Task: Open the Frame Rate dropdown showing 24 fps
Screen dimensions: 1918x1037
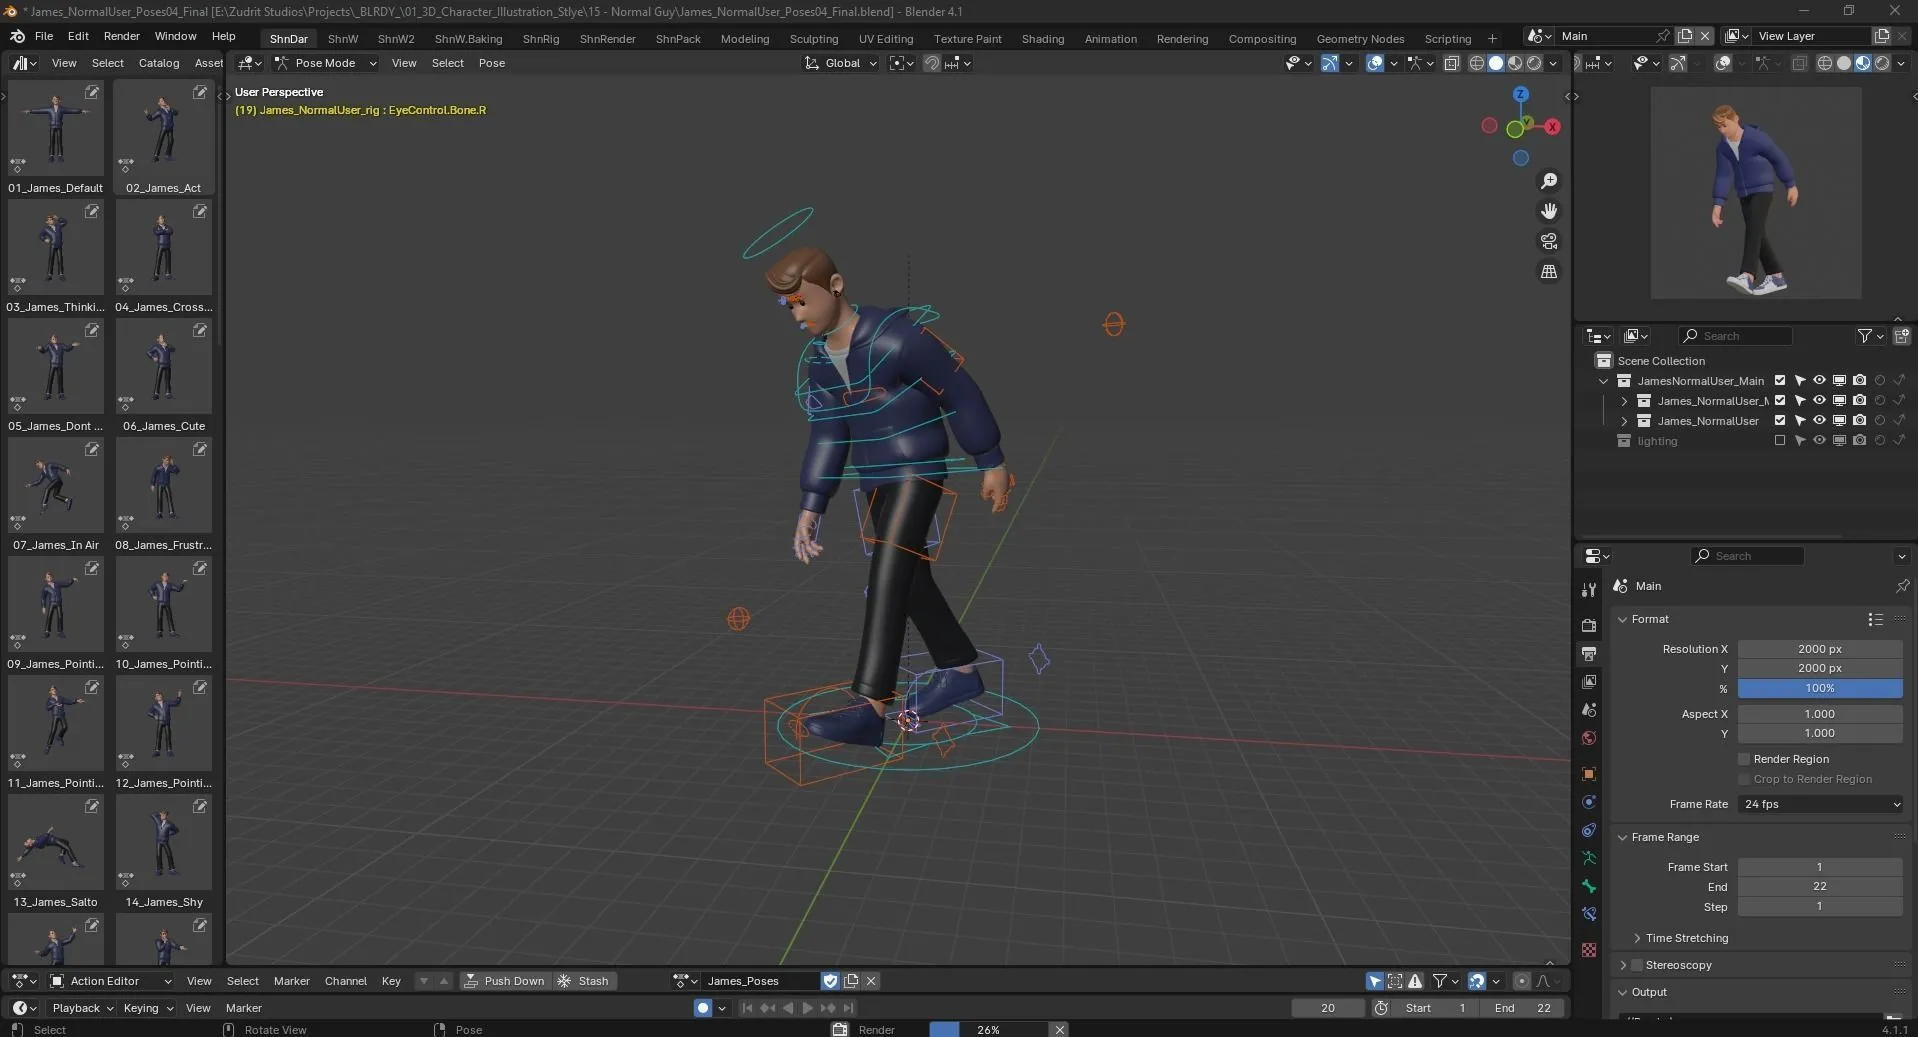Action: [1820, 804]
